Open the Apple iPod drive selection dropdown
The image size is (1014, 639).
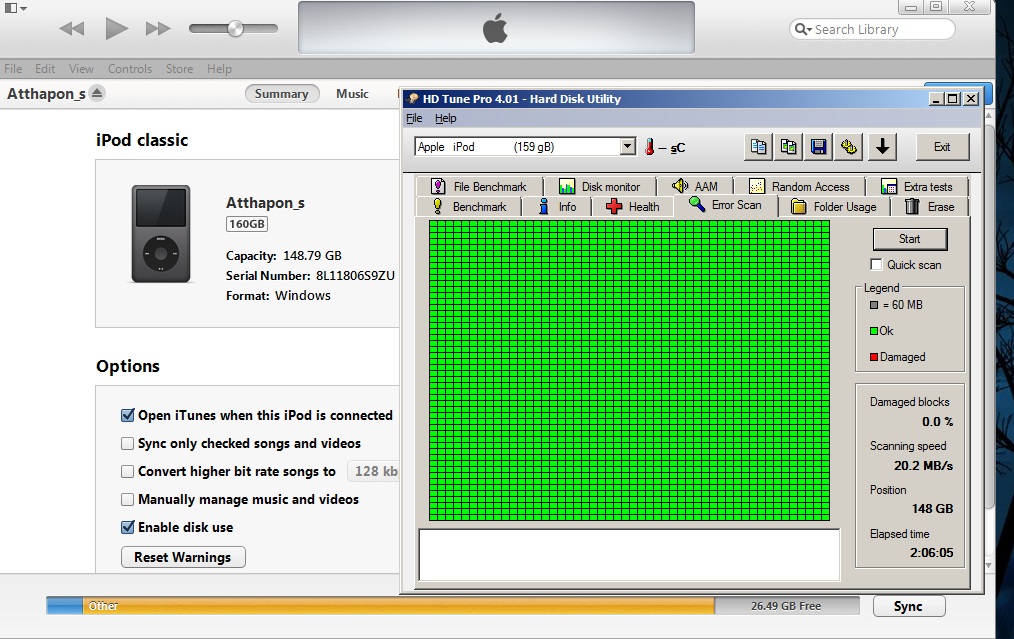click(627, 147)
